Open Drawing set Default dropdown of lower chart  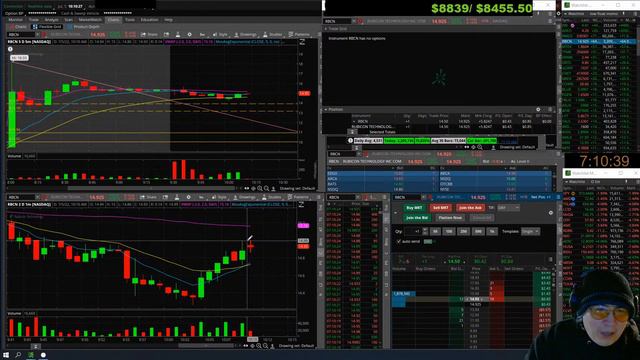tap(297, 346)
